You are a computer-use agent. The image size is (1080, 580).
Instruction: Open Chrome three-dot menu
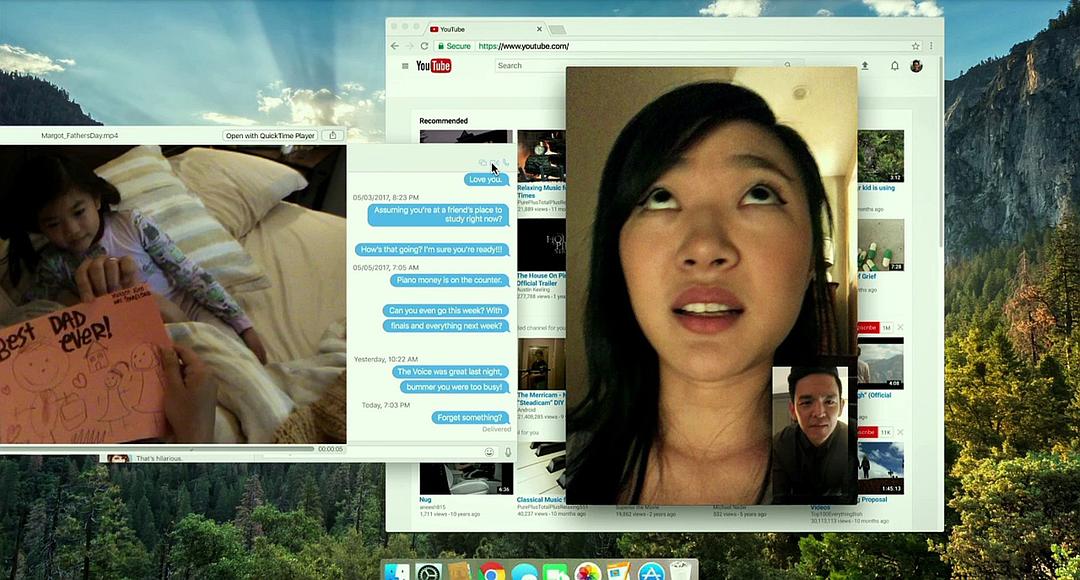pyautogui.click(x=931, y=46)
